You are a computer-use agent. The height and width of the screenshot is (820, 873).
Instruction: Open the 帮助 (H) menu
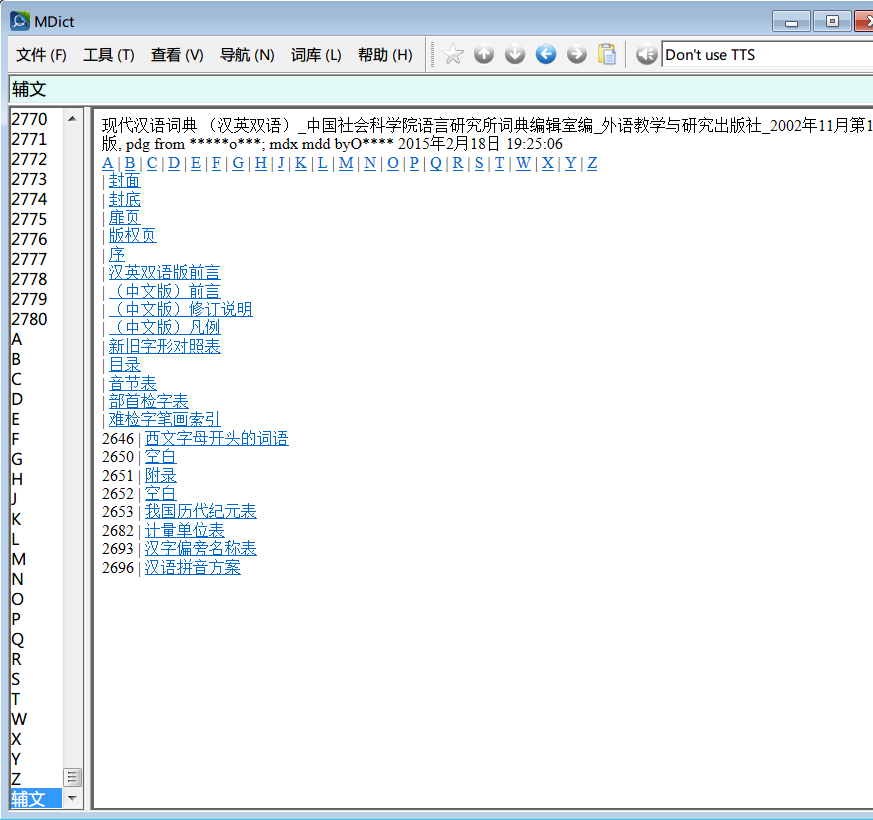385,55
